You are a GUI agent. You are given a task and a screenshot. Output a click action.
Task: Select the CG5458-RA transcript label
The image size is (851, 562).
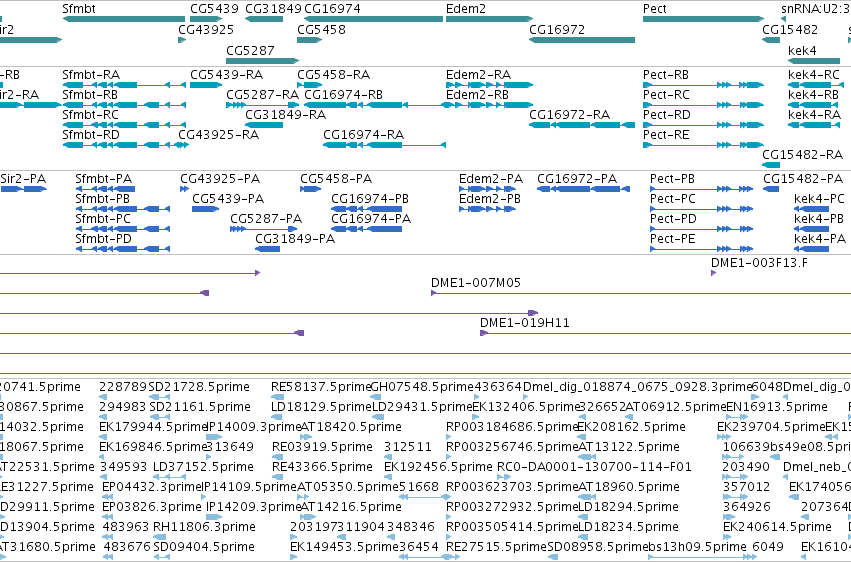(x=334, y=74)
